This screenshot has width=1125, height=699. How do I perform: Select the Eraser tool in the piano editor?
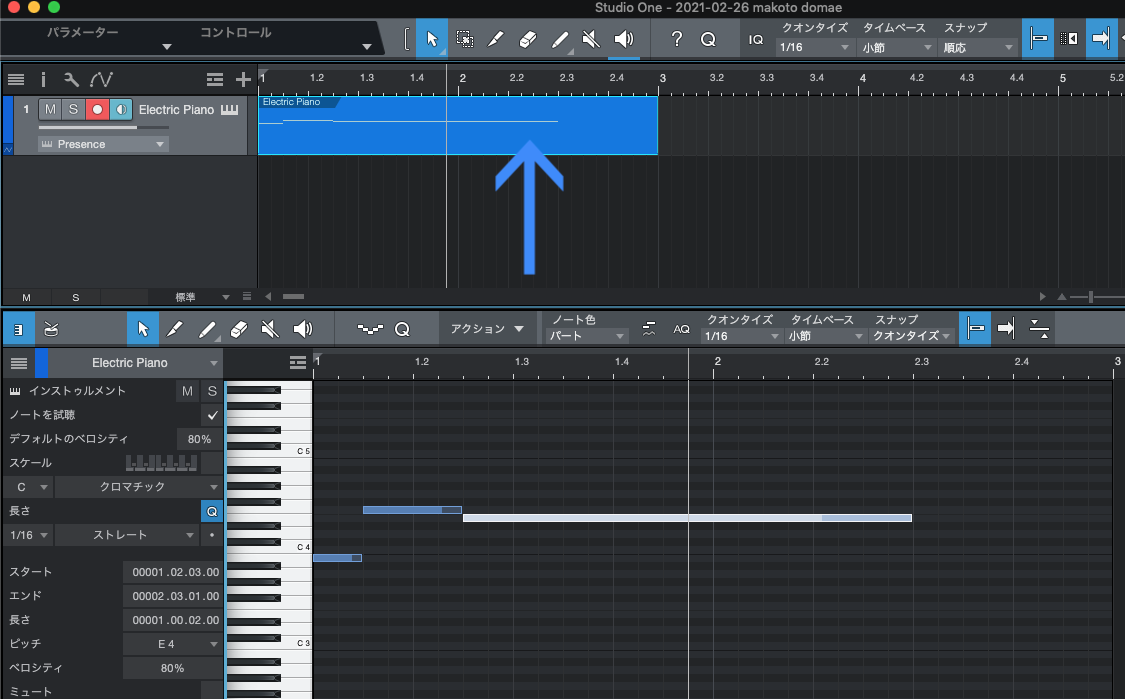pos(238,329)
